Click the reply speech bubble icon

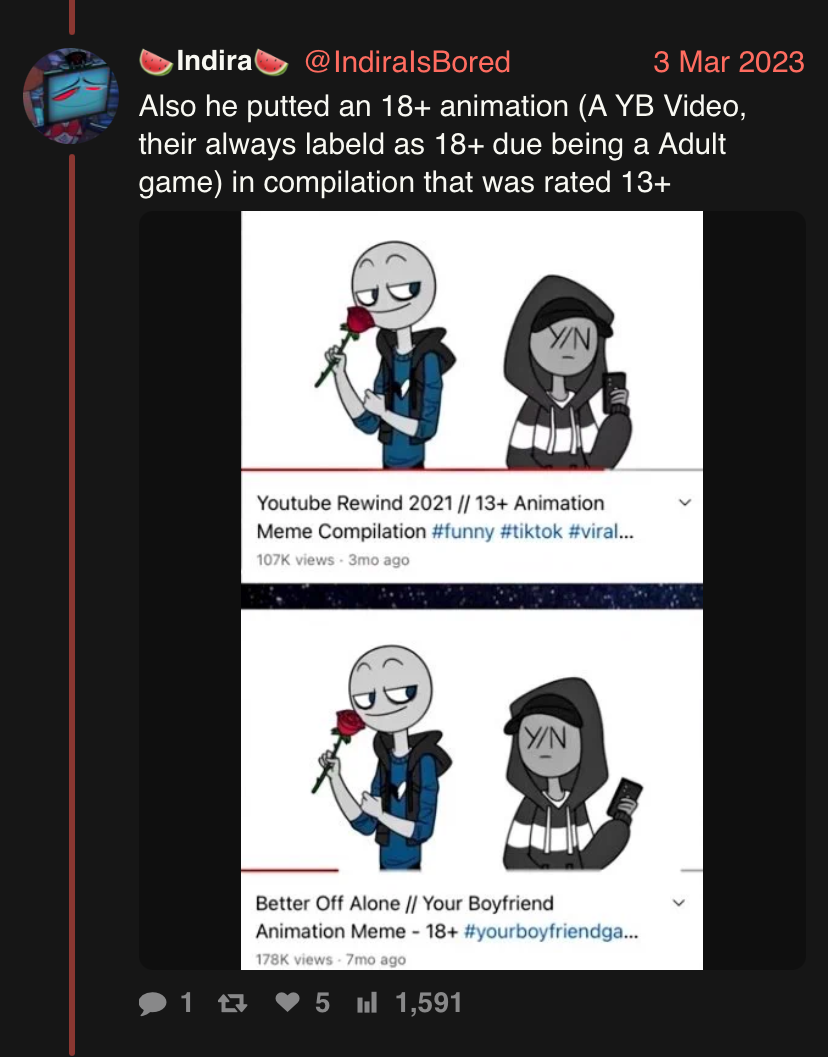click(152, 1003)
